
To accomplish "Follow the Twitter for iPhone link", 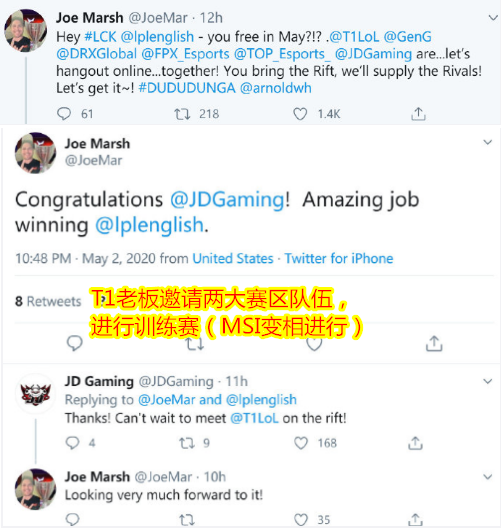I will point(339,259).
